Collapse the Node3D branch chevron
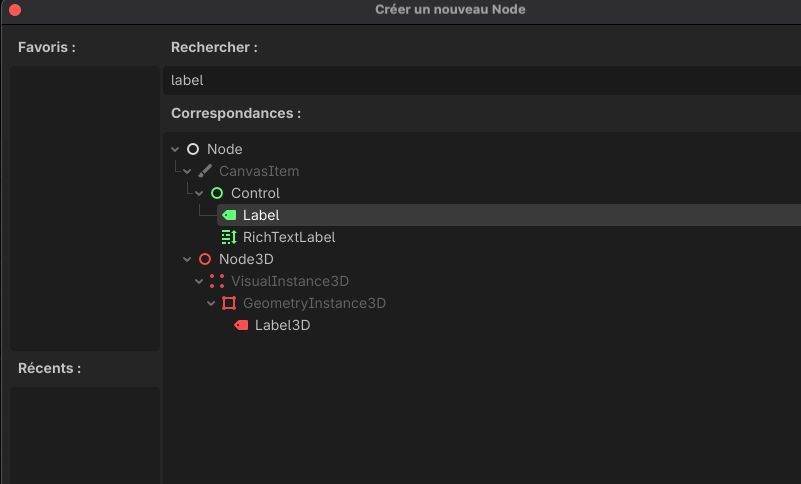 pos(187,259)
